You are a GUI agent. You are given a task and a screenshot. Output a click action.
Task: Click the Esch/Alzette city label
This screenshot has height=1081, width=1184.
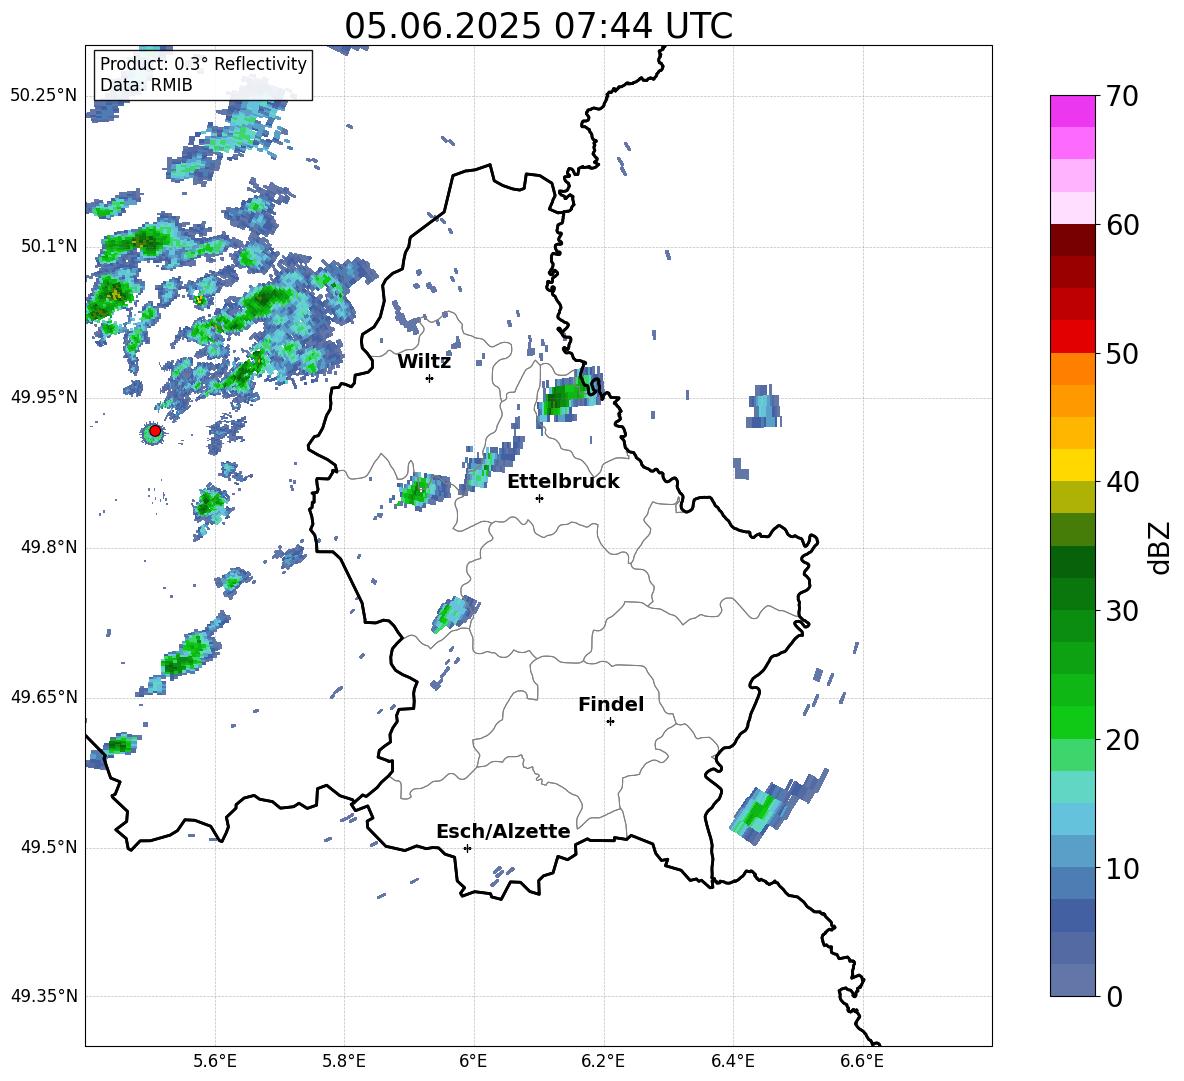[503, 831]
